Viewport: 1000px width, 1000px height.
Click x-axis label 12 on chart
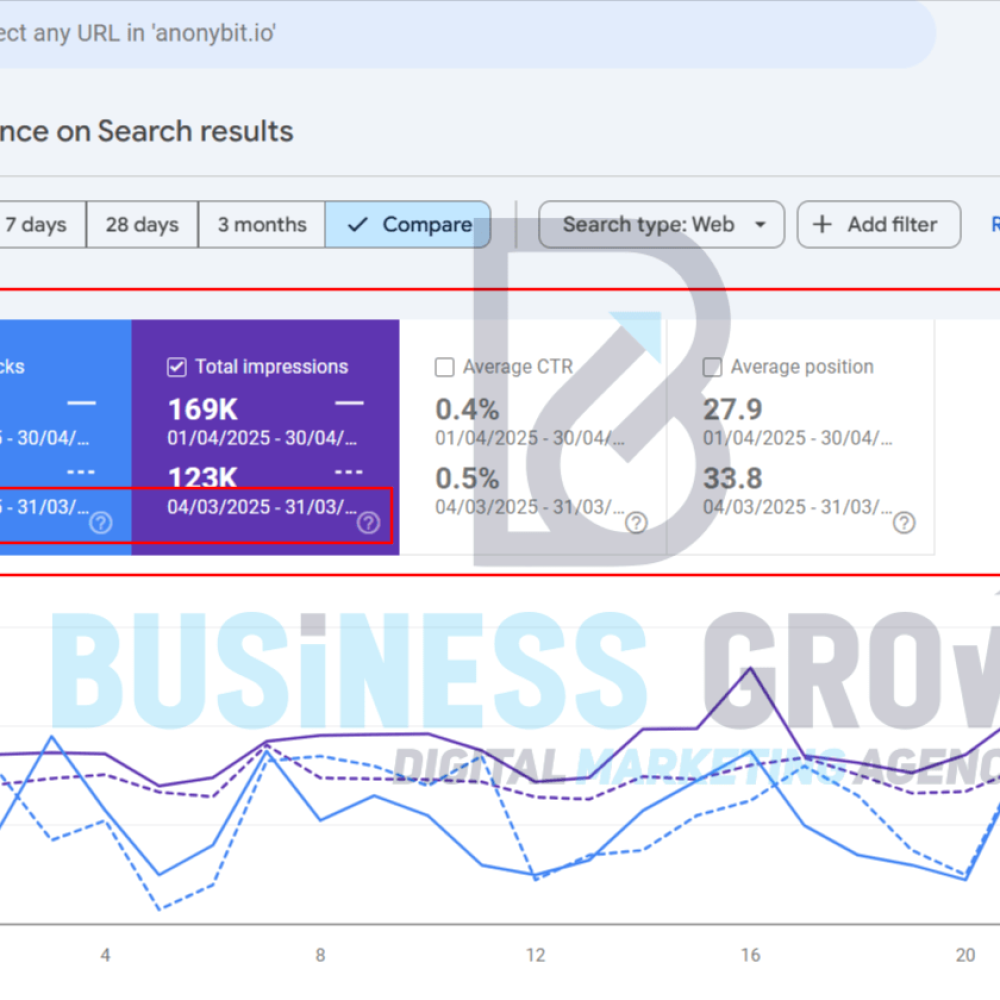[536, 955]
